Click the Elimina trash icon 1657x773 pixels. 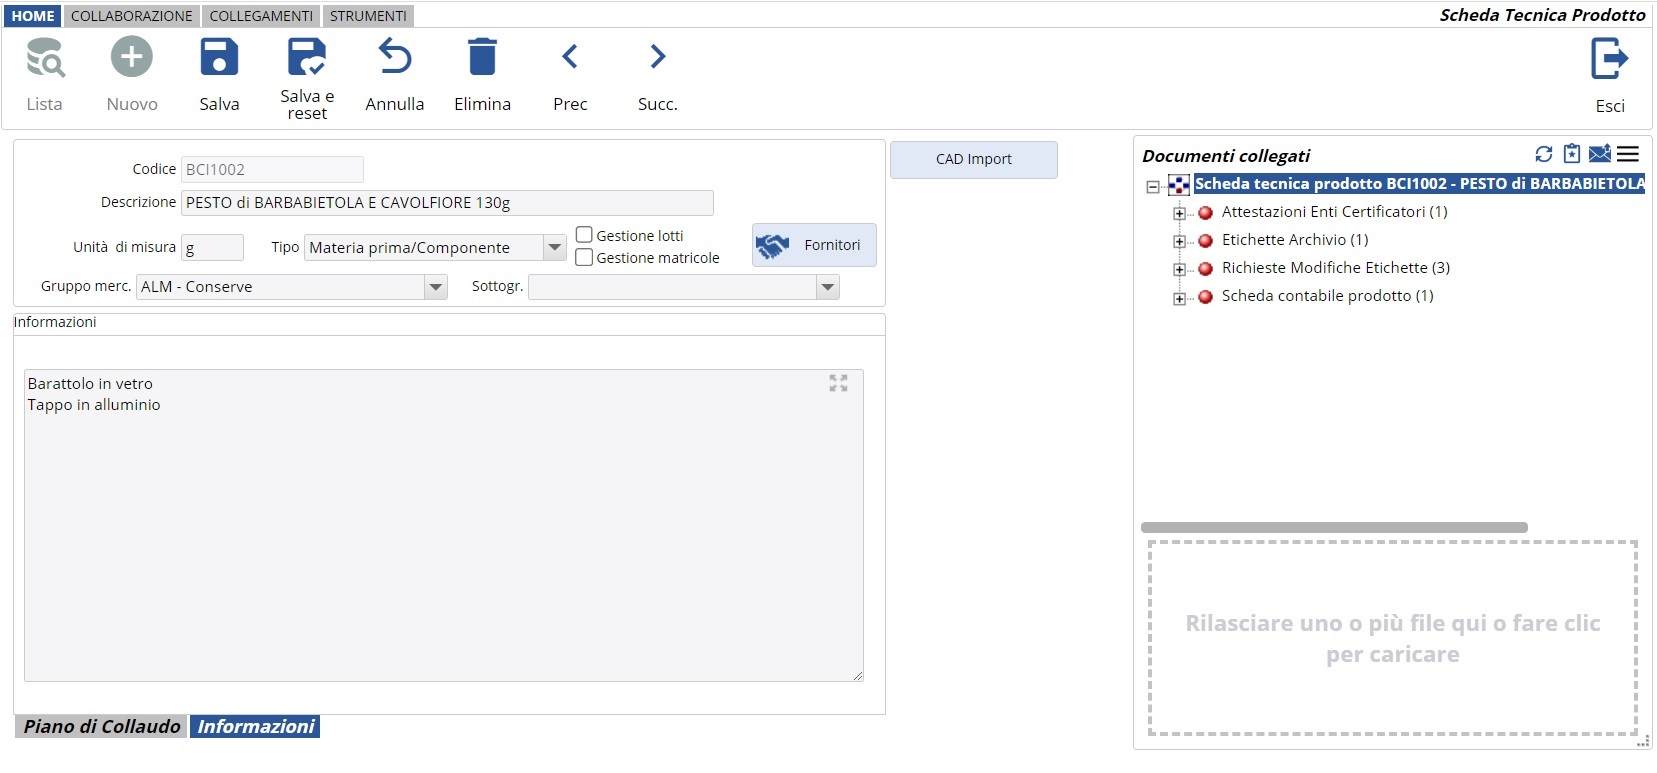482,58
